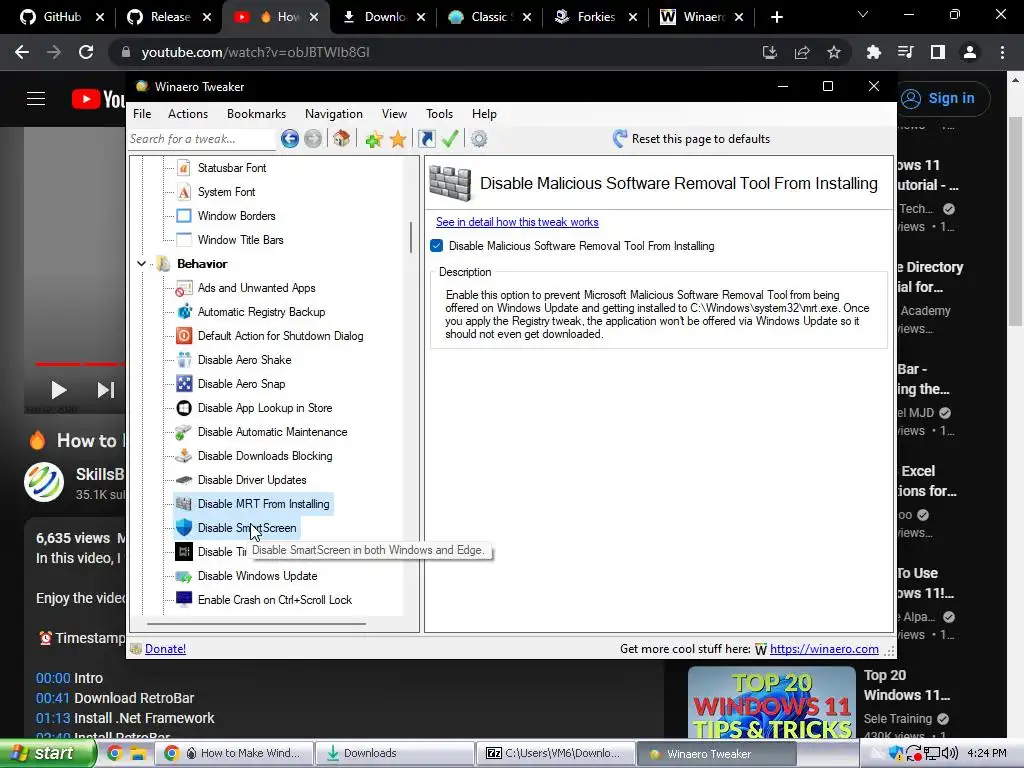Open Disable App Lookup in Store
This screenshot has width=1024, height=768.
[x=264, y=408]
